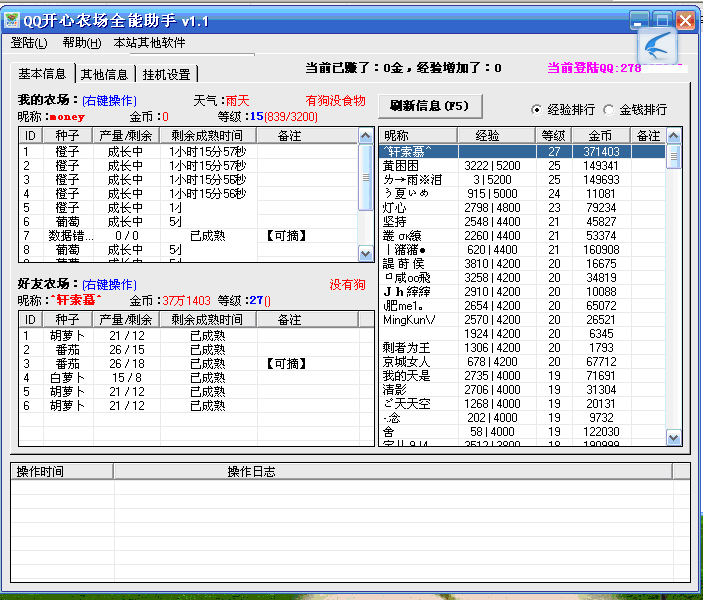Select the 我的天是 row in ranking

pos(522,375)
